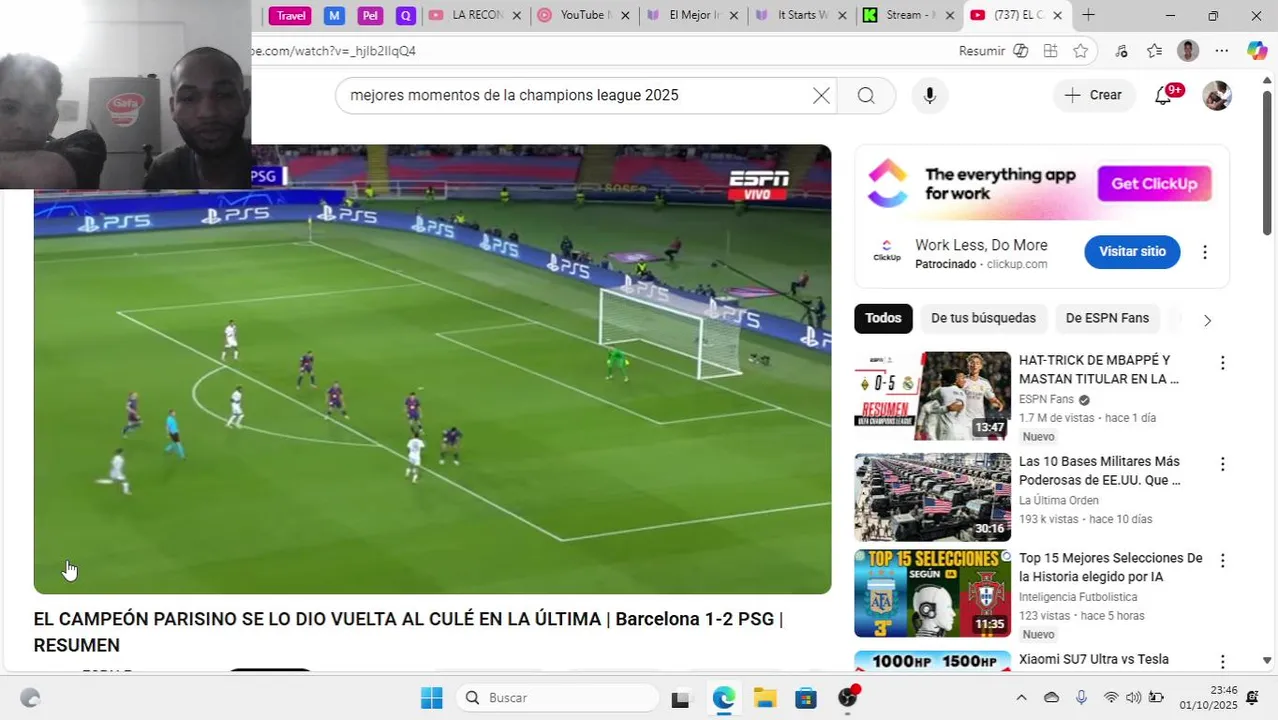
Task: Open Microsoft Store from the taskbar
Action: pyautogui.click(x=806, y=698)
